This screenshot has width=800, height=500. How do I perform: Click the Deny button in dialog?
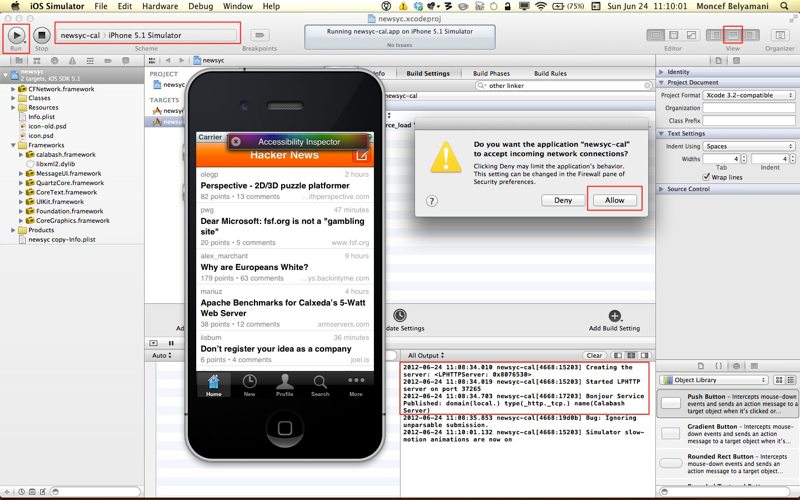pos(562,200)
